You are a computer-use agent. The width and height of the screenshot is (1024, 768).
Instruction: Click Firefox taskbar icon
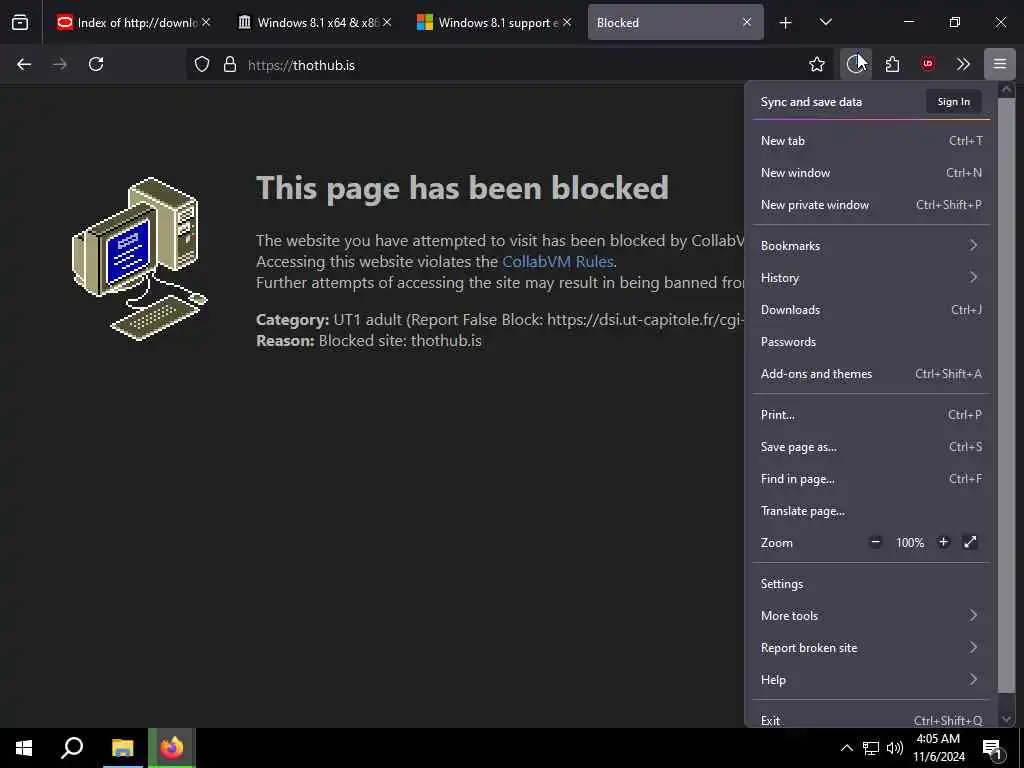pyautogui.click(x=172, y=748)
